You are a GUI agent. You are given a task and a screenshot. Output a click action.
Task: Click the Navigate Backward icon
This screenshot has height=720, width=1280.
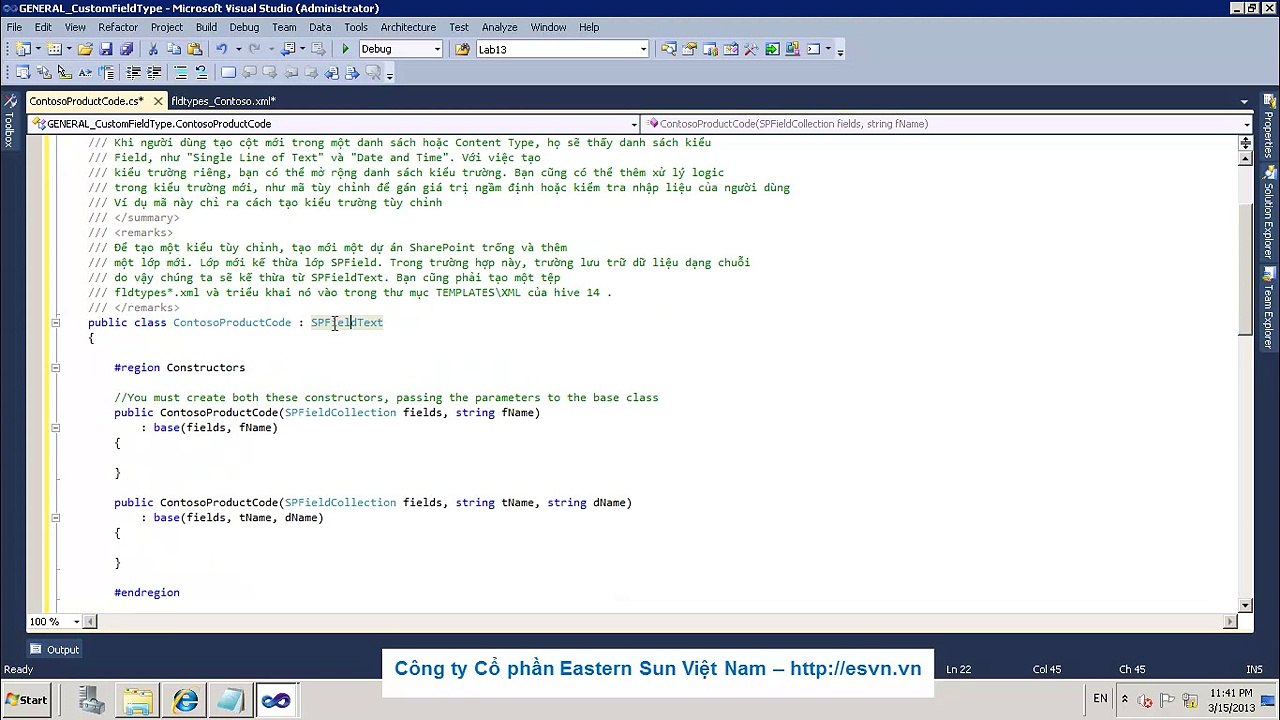tap(288, 49)
